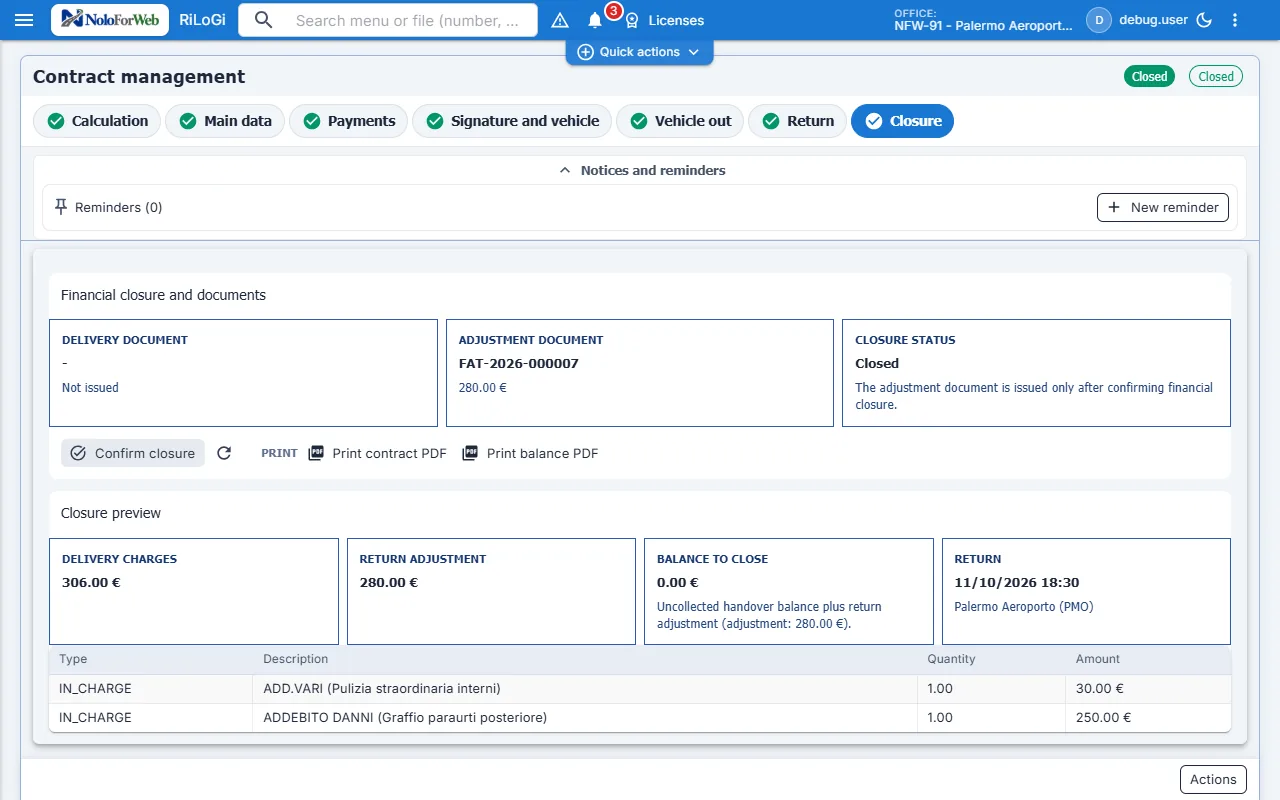Open the warning alerts triangle icon
This screenshot has width=1280, height=800.
(560, 20)
